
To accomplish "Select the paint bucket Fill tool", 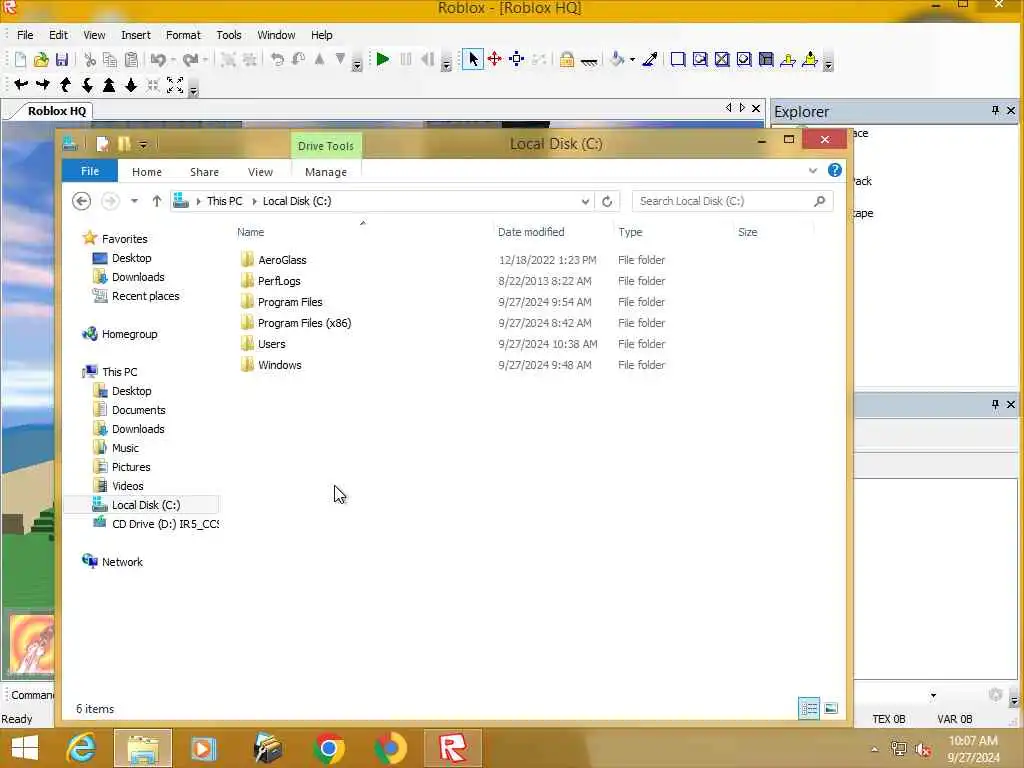I will 616,60.
